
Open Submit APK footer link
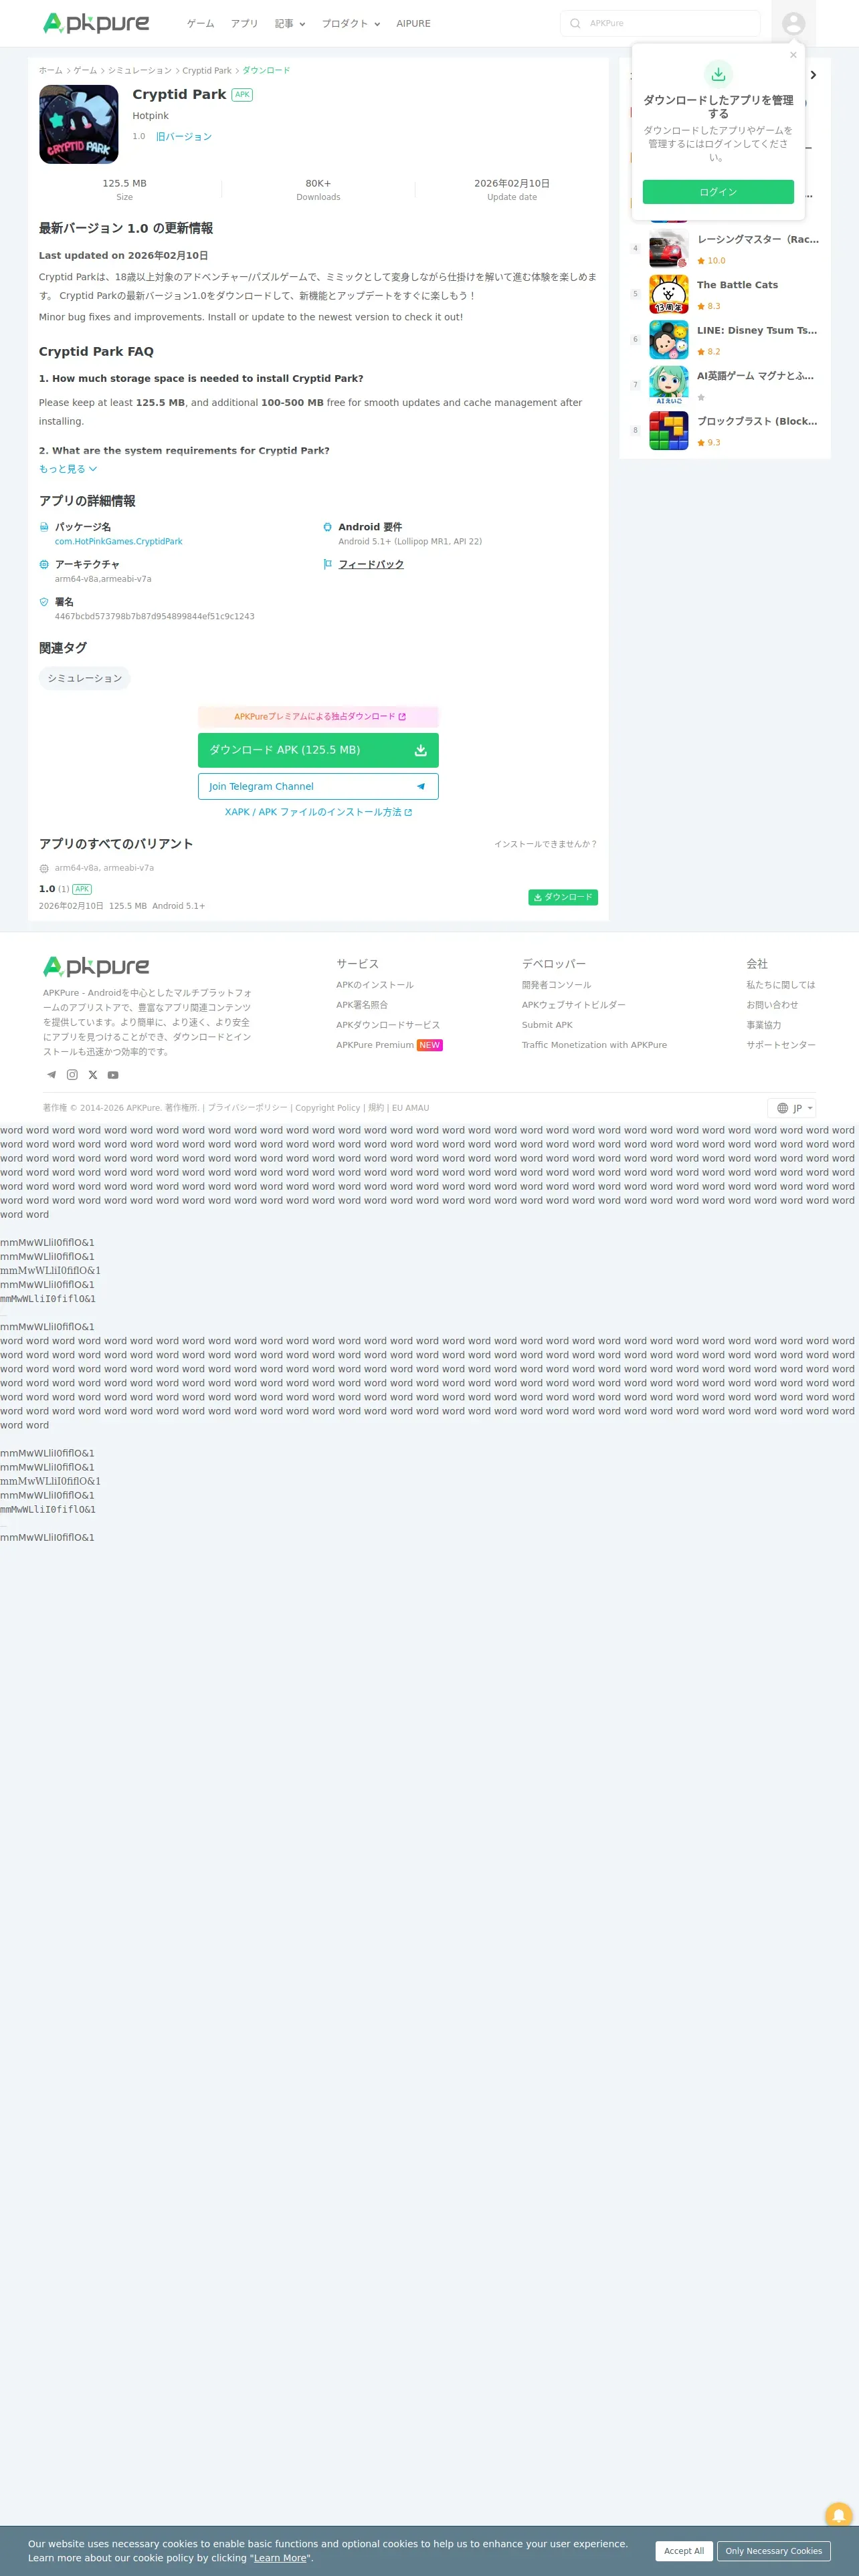point(547,1025)
